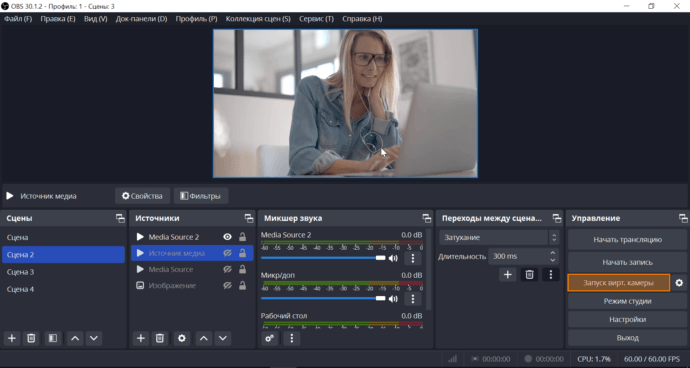The image size is (690, 368).
Task: Enable Режим студии
Action: point(627,302)
